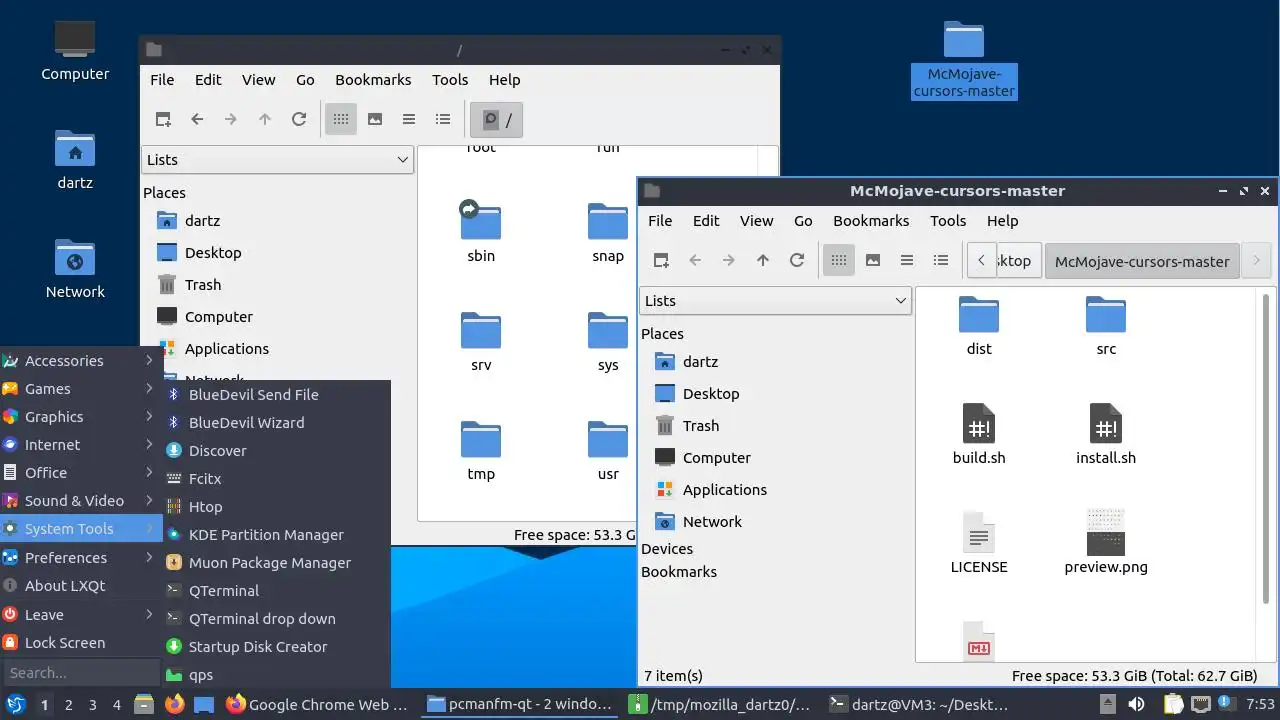Image resolution: width=1280 pixels, height=720 pixels.
Task: Open View menu in root / window
Action: [x=258, y=79]
